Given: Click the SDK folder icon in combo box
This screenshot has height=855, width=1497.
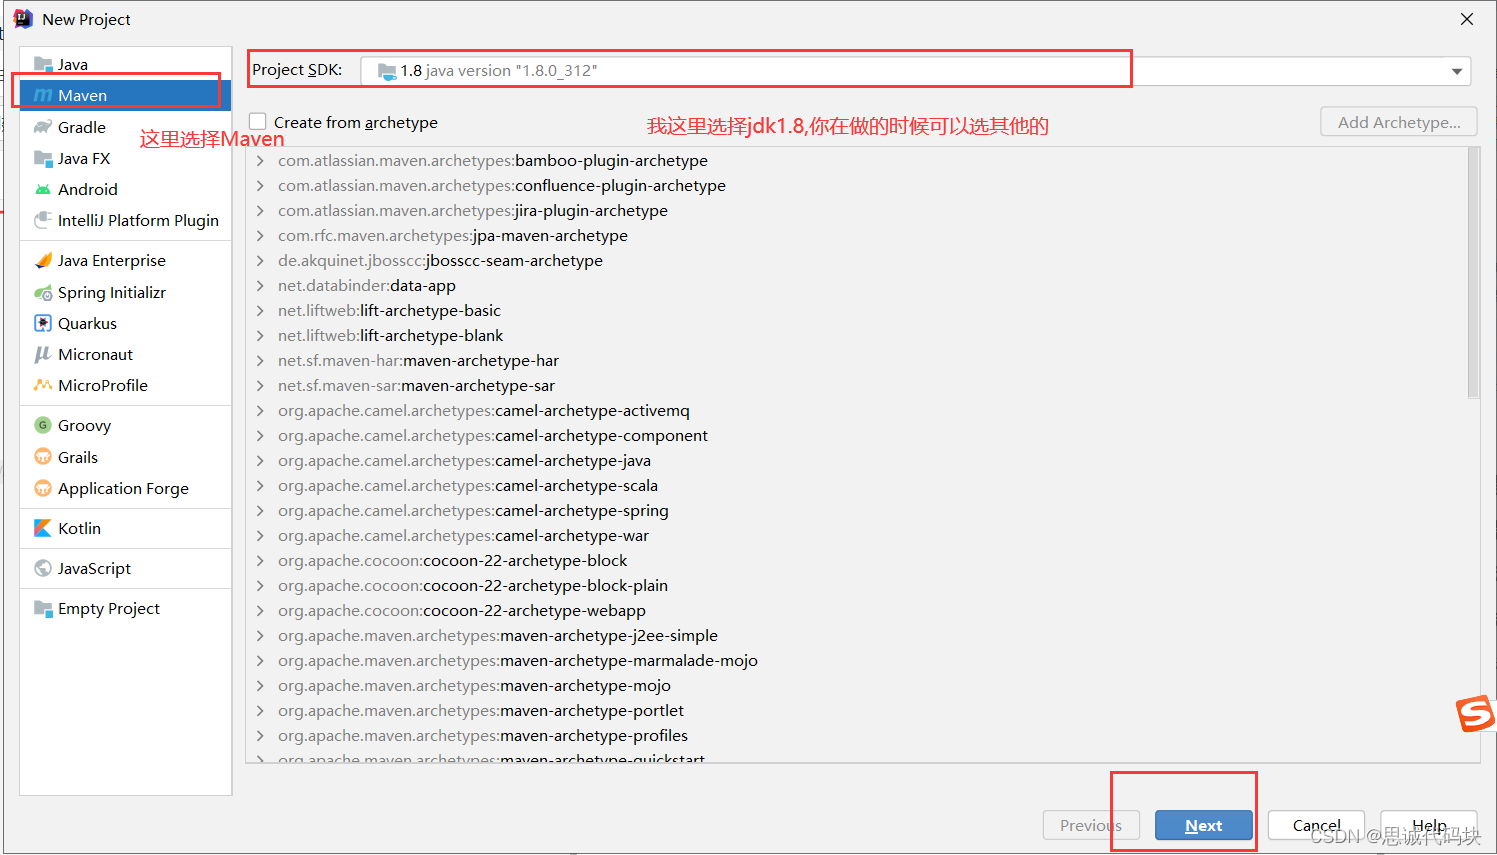Looking at the screenshot, I should point(387,71).
